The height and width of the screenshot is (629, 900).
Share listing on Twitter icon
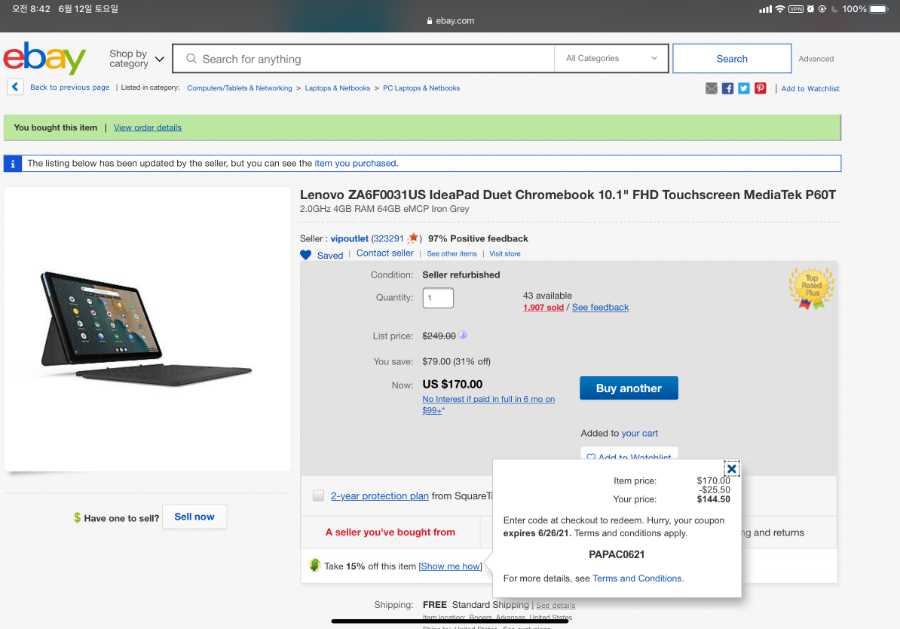pos(744,88)
